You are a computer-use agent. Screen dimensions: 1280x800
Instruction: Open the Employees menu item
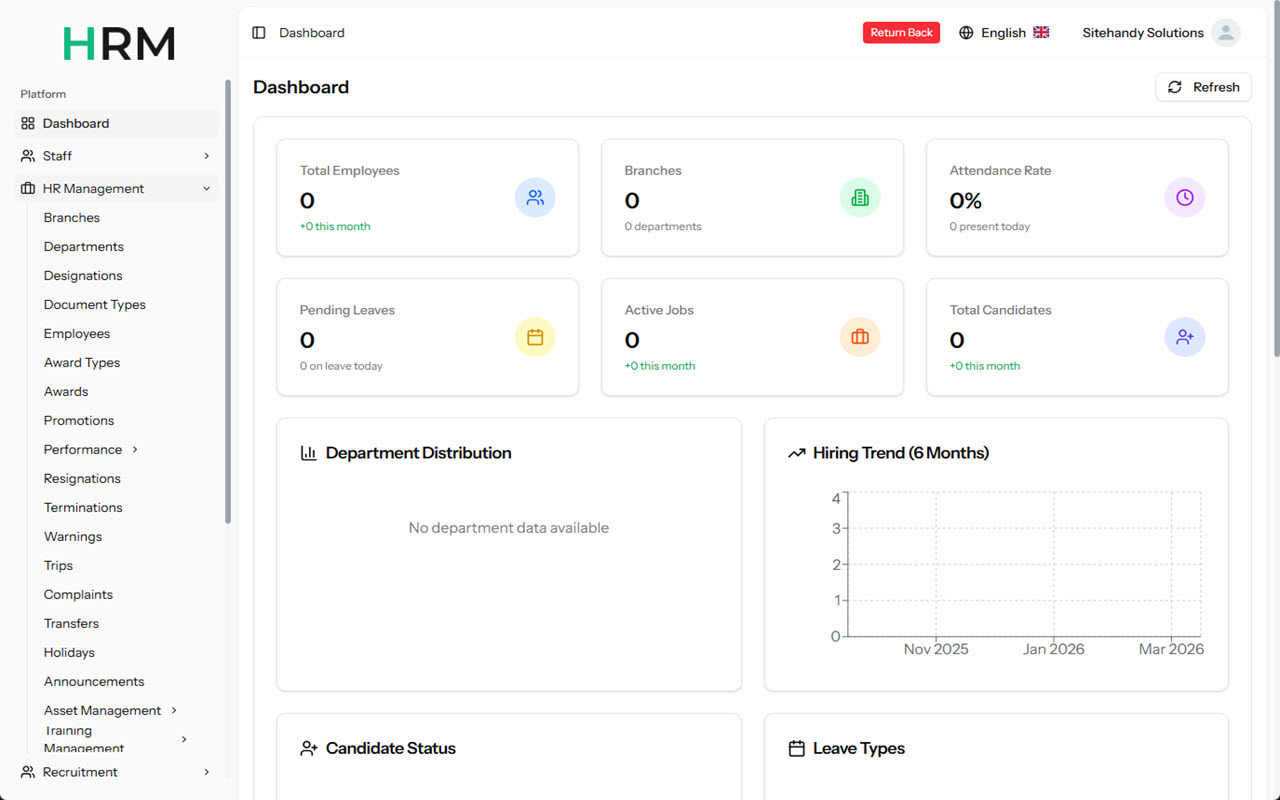[x=77, y=334]
